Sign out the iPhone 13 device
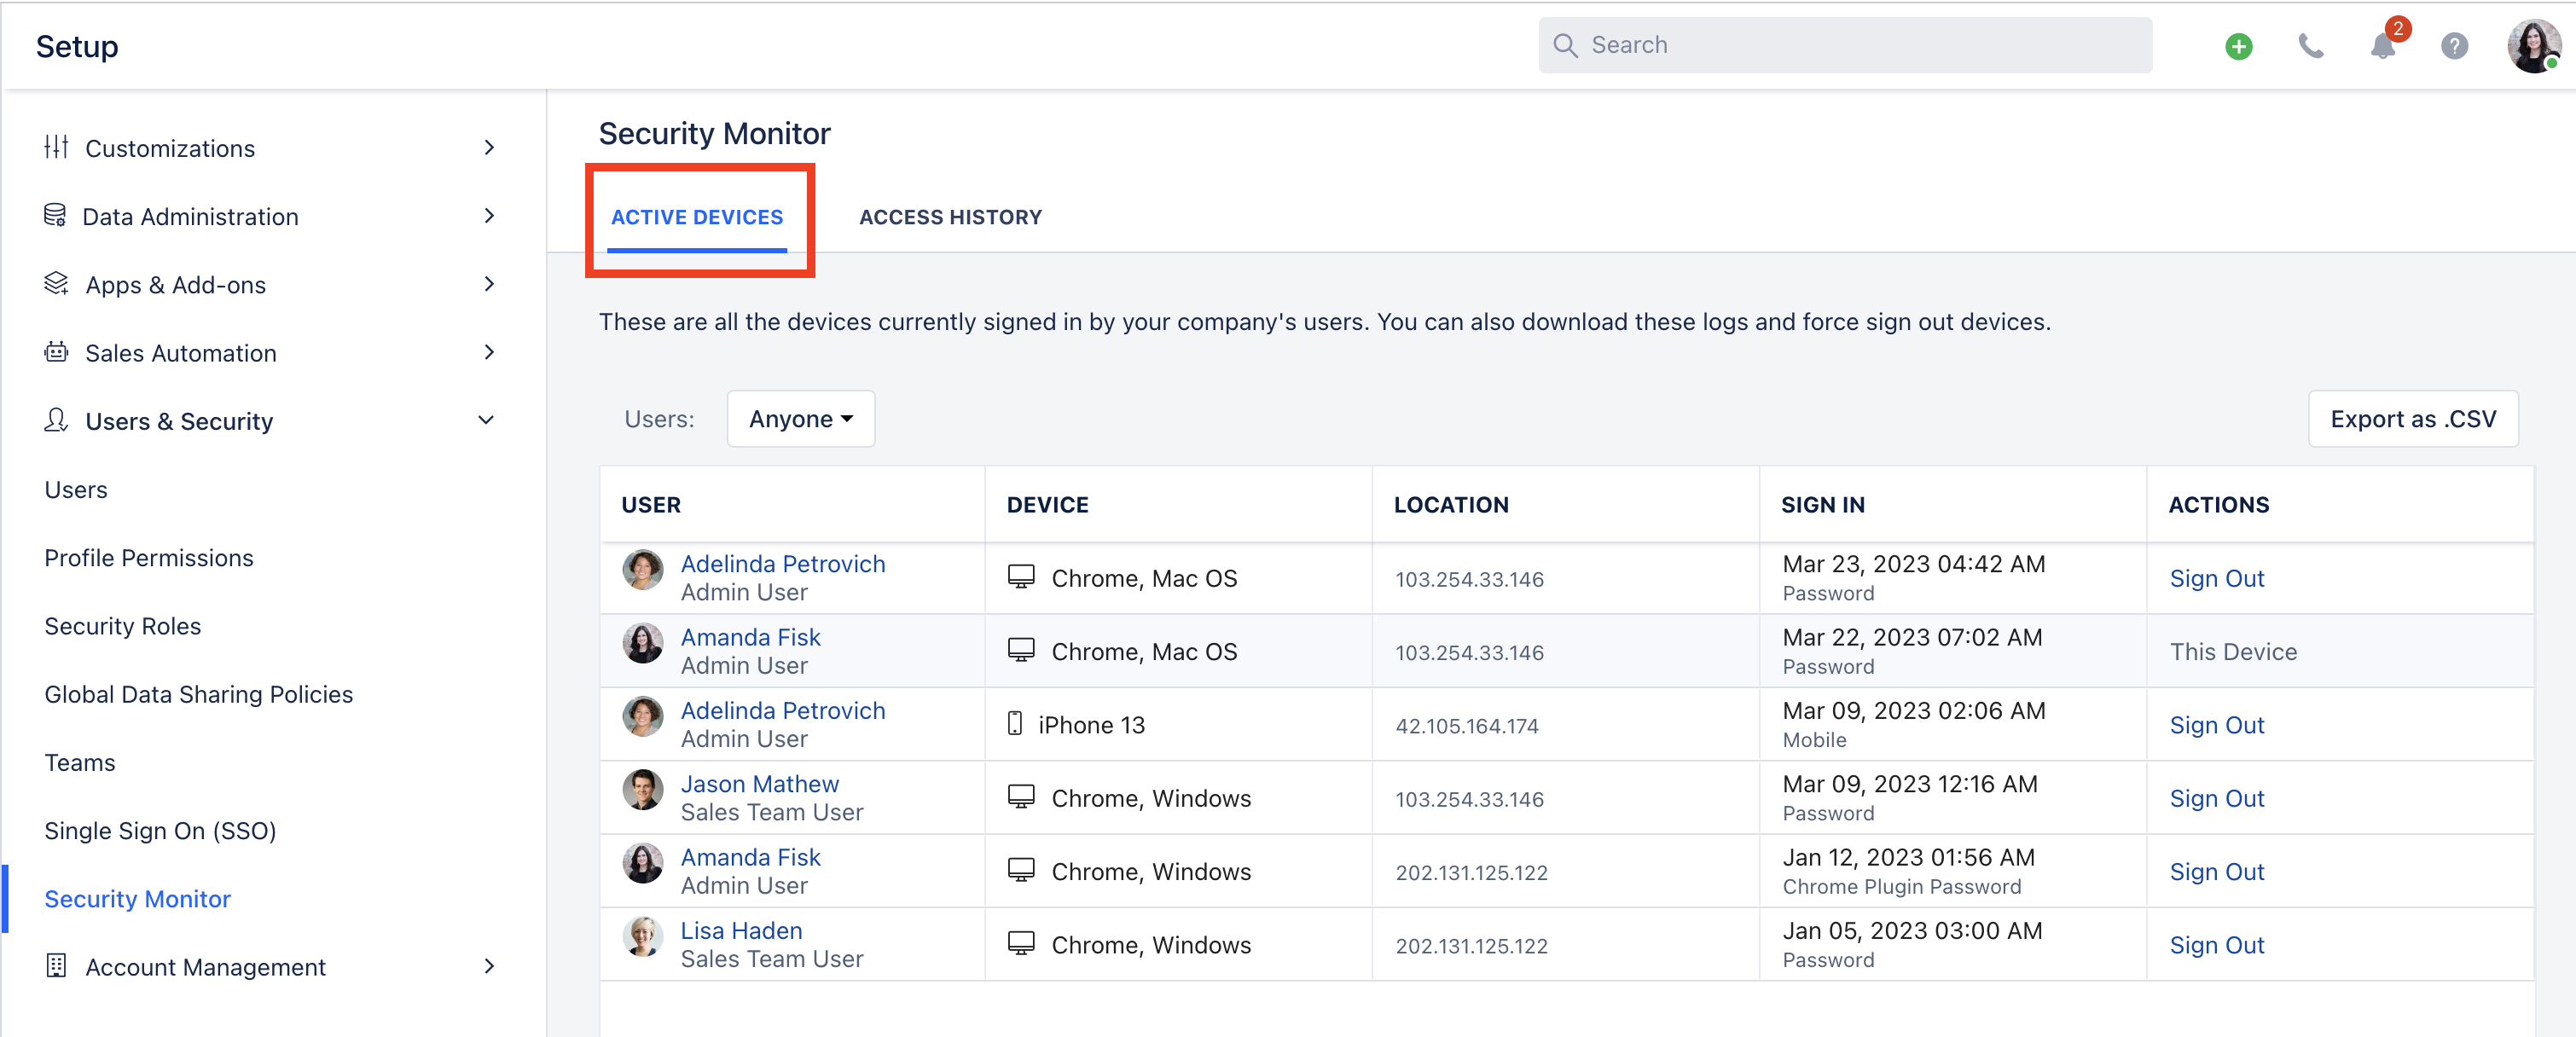2576x1037 pixels. (x=2216, y=724)
